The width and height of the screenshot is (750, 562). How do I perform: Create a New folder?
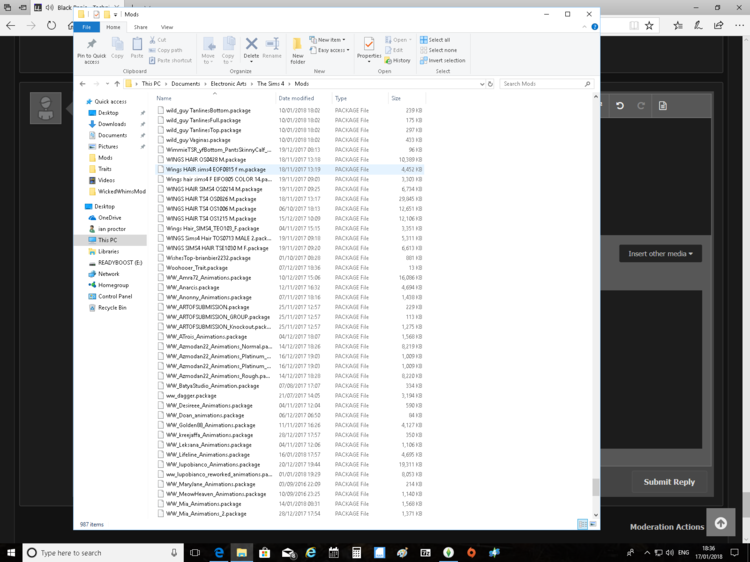pos(298,51)
